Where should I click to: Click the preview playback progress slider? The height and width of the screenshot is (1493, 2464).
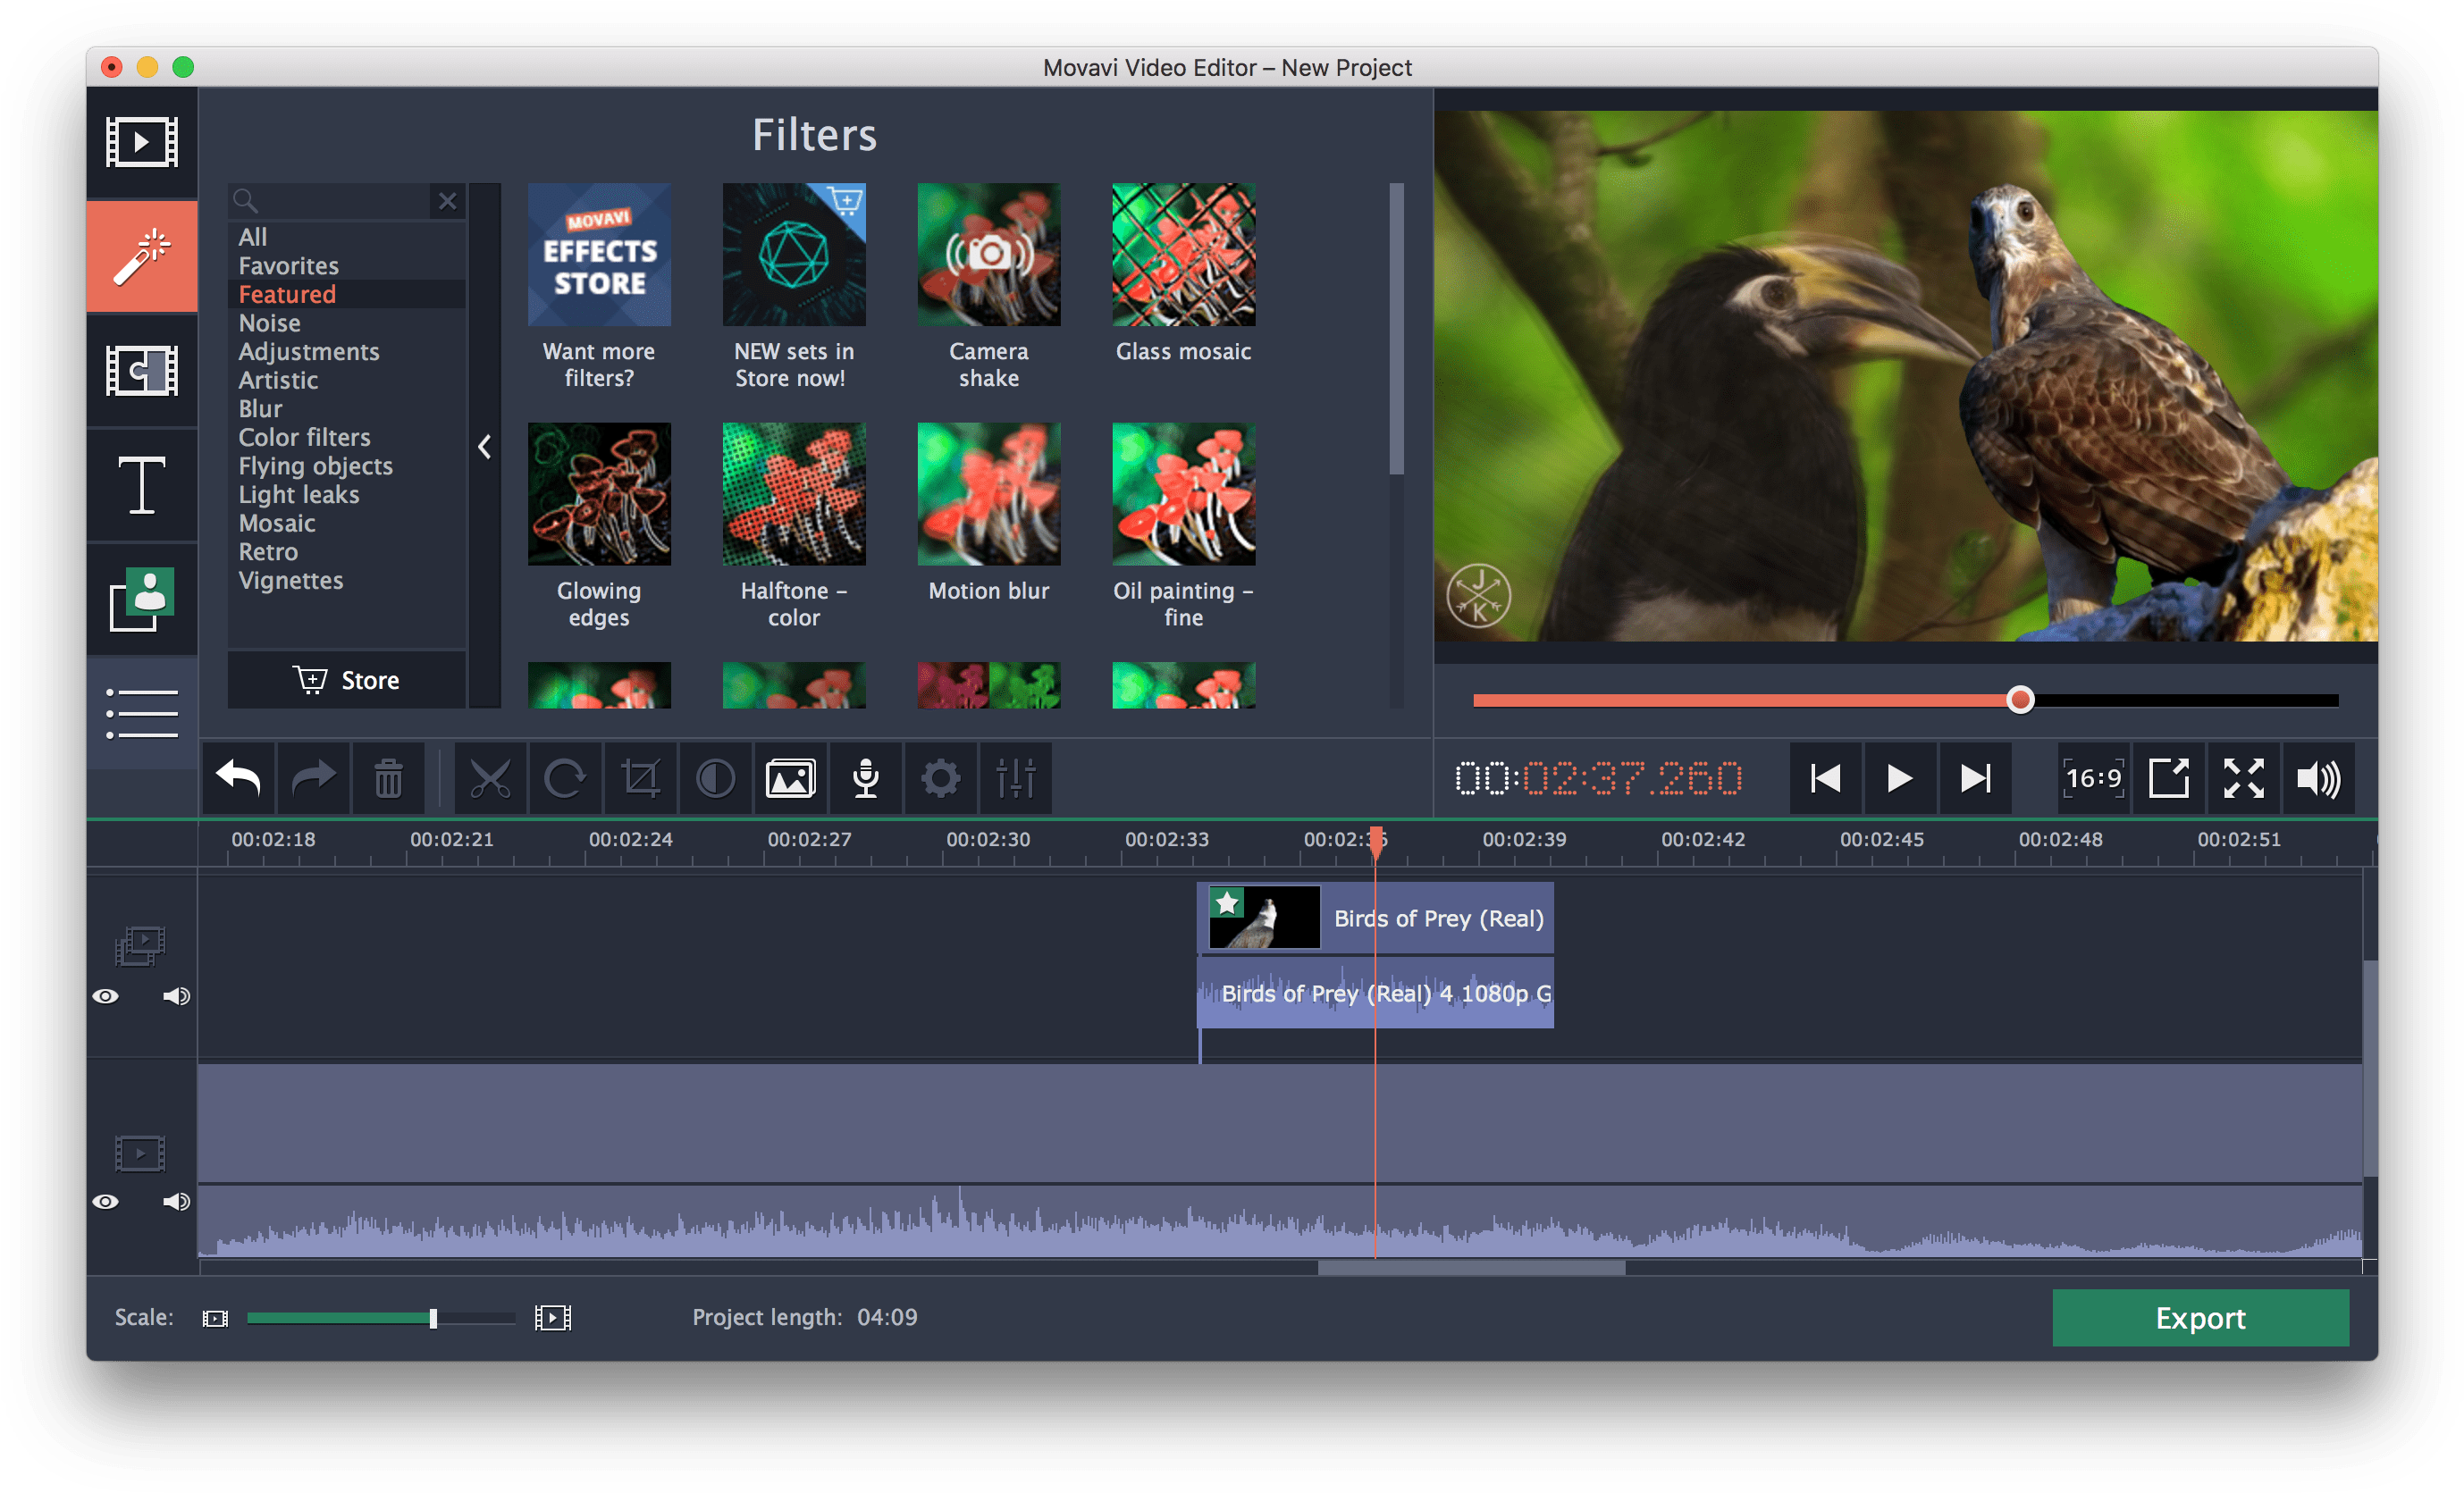(2019, 700)
